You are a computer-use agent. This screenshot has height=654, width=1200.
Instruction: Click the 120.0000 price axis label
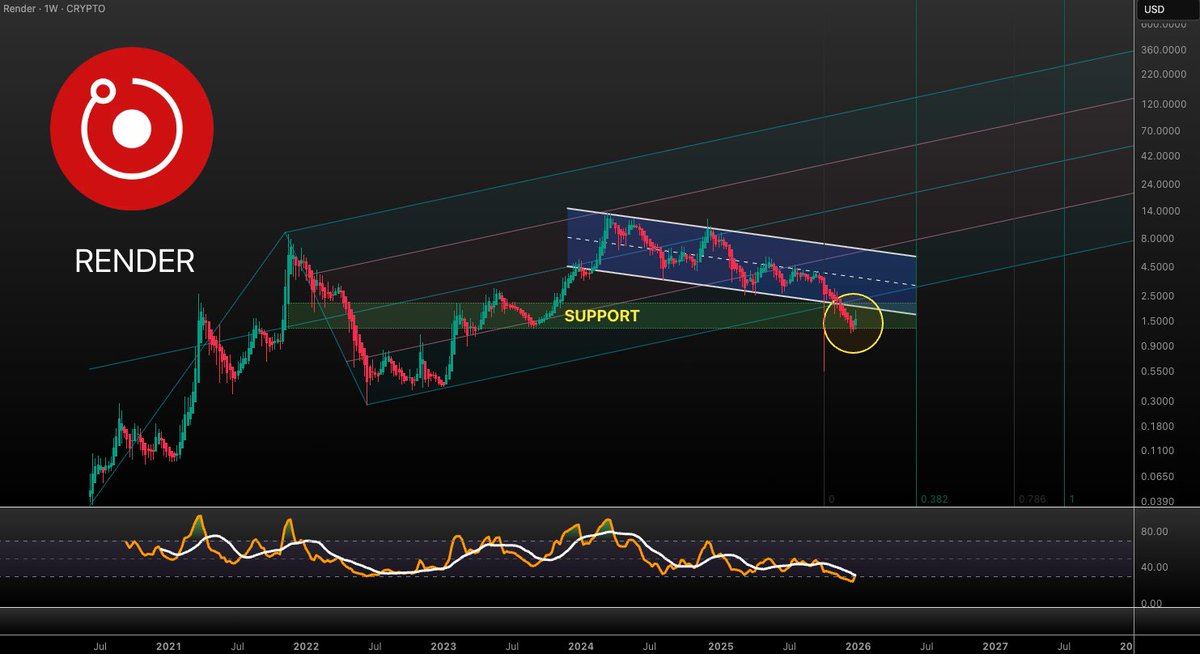click(x=1166, y=104)
